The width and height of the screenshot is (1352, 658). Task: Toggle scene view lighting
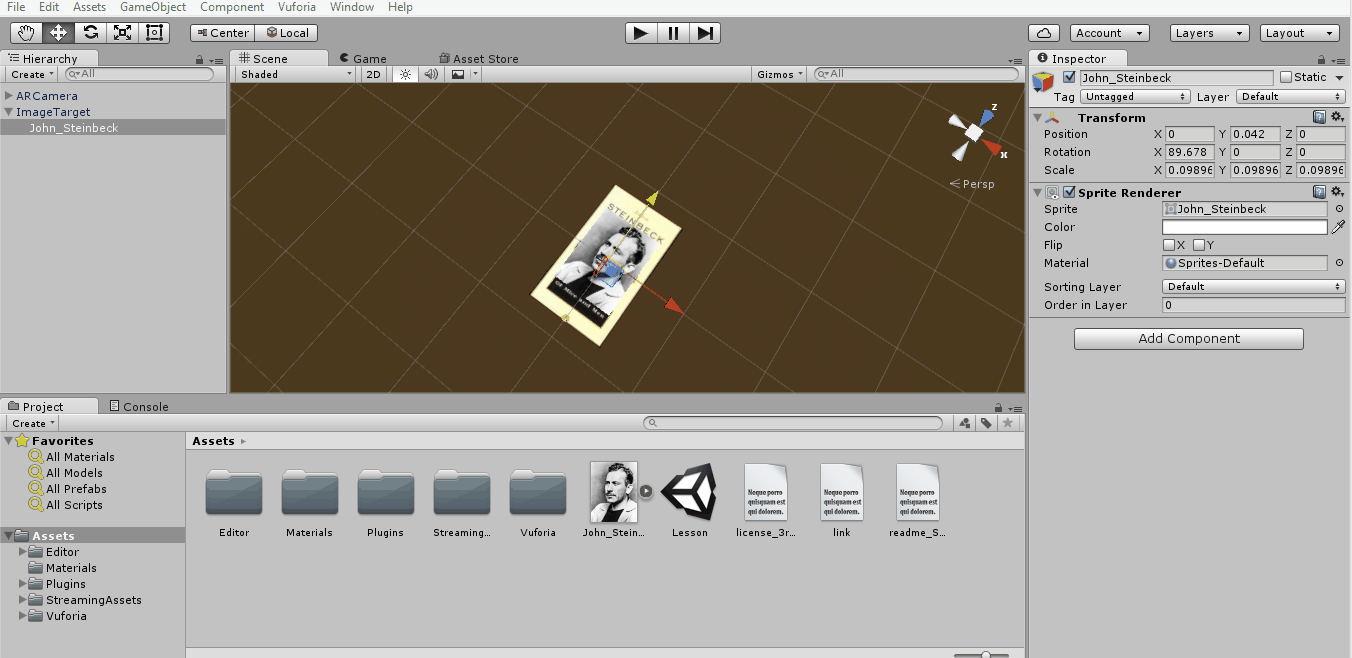404,73
